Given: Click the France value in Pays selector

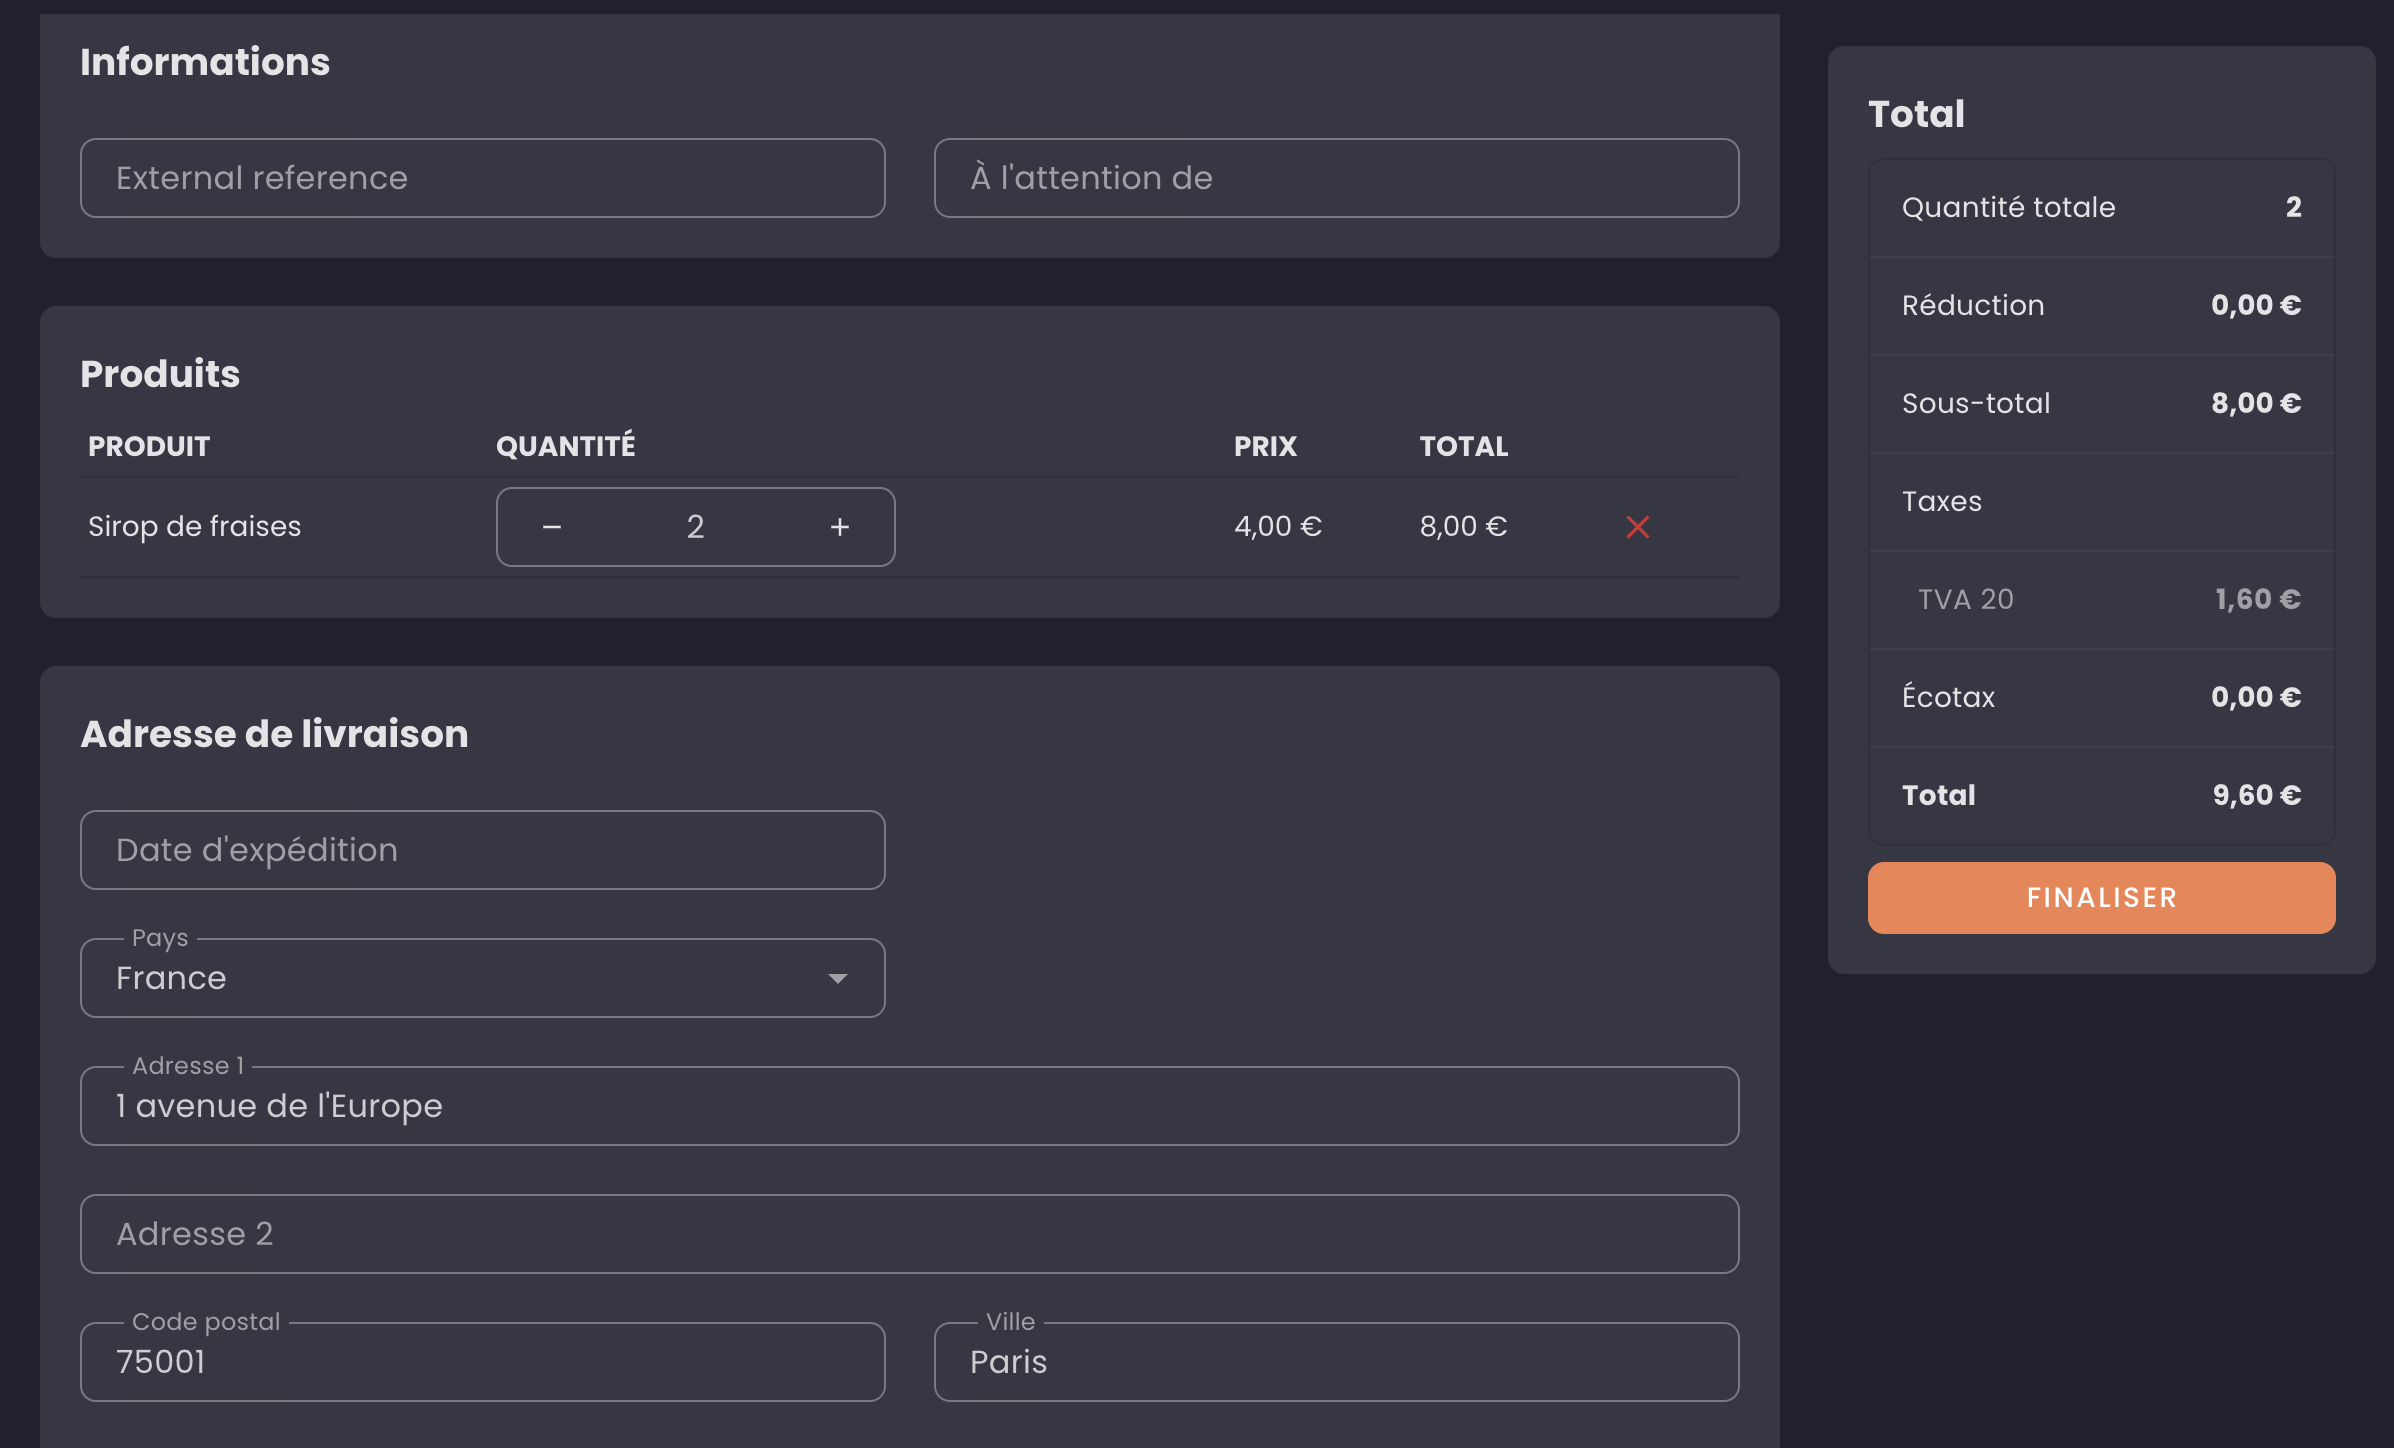Looking at the screenshot, I should [172, 978].
